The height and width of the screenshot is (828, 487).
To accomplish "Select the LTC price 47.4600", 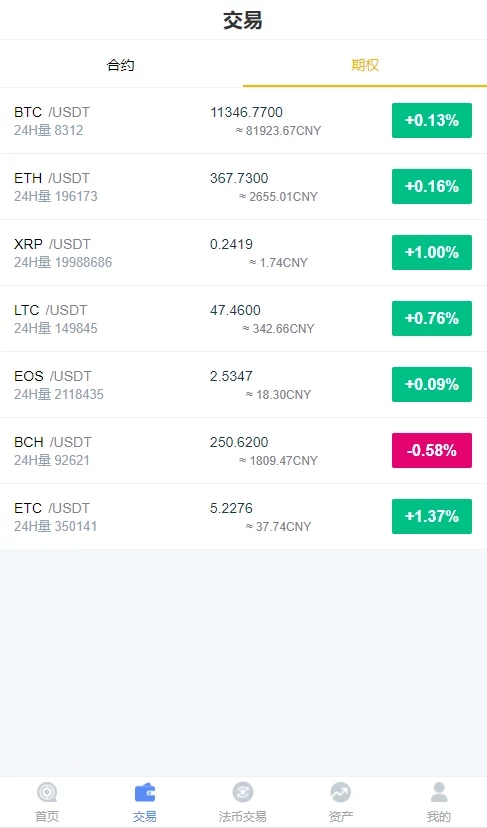I will (x=235, y=310).
